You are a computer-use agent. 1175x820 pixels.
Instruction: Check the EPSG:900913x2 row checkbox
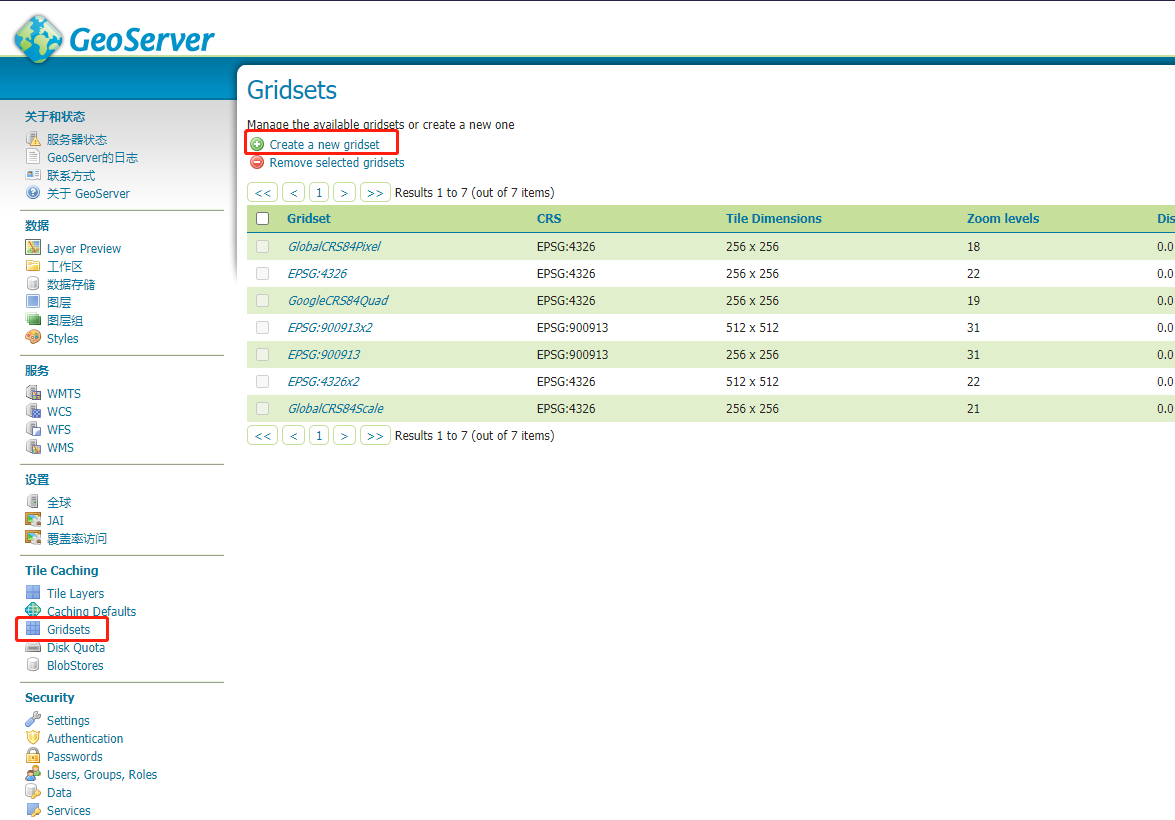(262, 328)
